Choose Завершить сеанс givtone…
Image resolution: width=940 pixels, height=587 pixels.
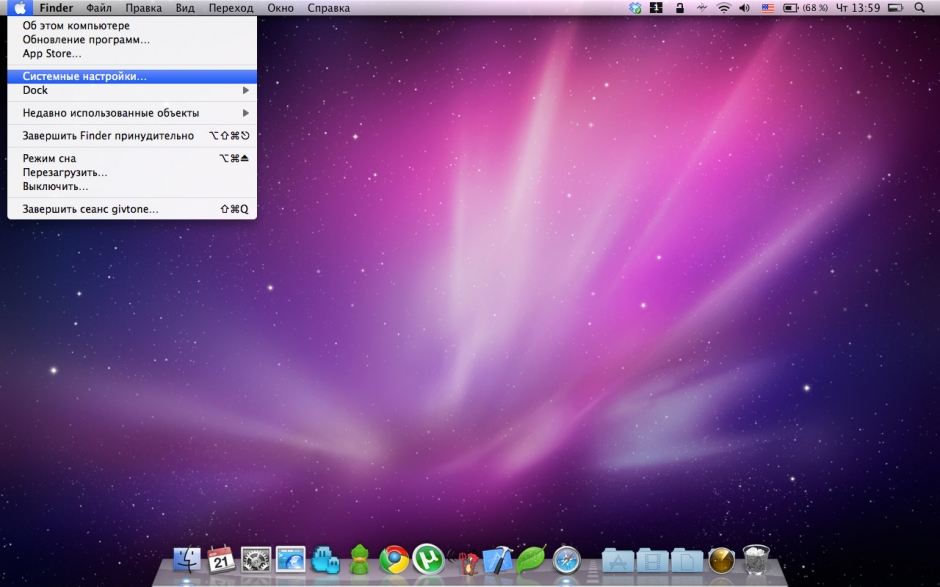pyautogui.click(x=132, y=209)
